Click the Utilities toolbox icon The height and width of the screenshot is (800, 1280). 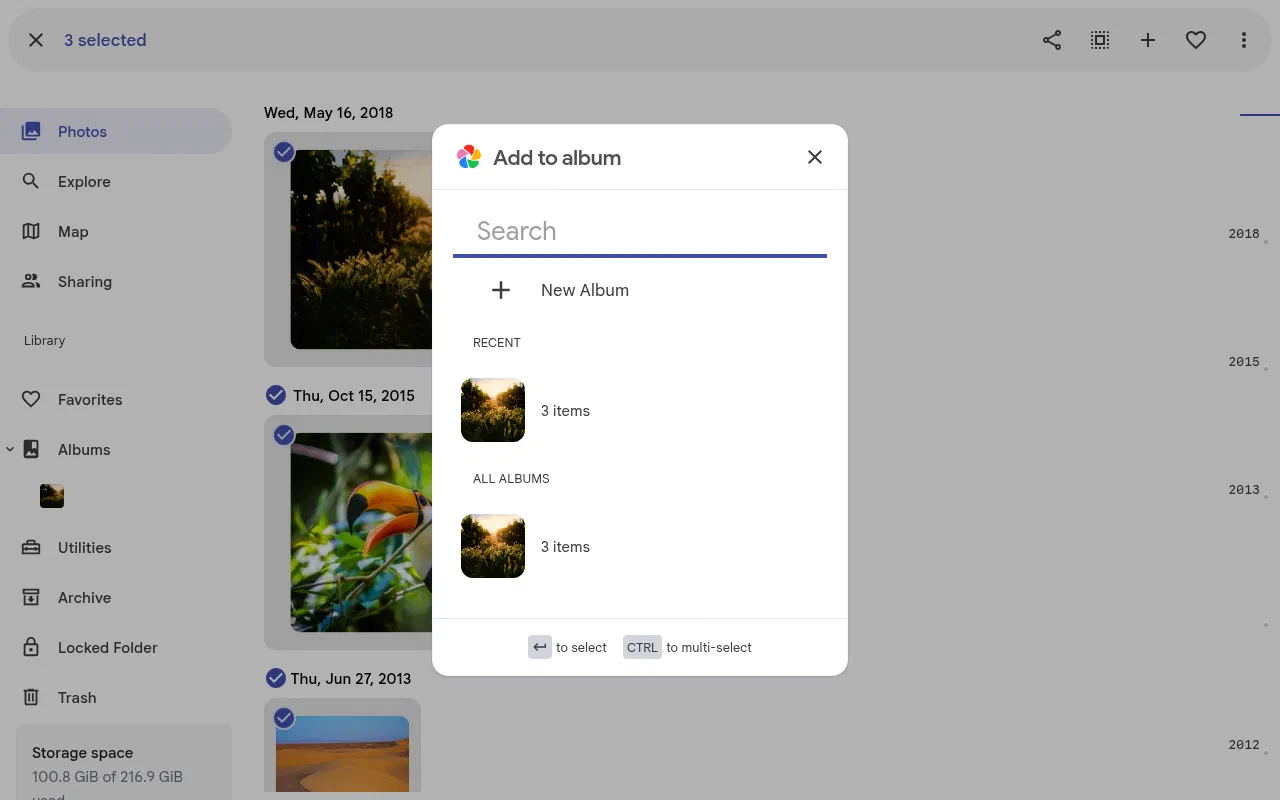click(31, 547)
